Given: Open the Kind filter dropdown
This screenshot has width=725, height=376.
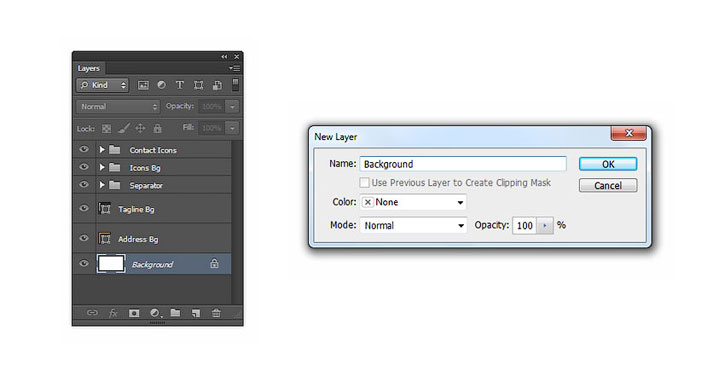Looking at the screenshot, I should [103, 85].
